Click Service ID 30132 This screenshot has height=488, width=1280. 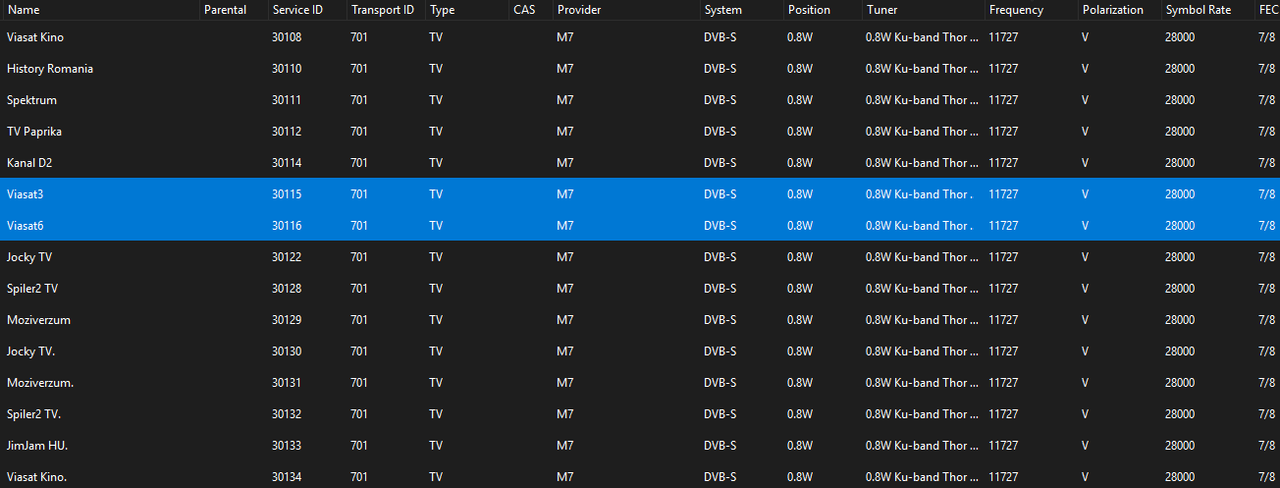tap(286, 414)
